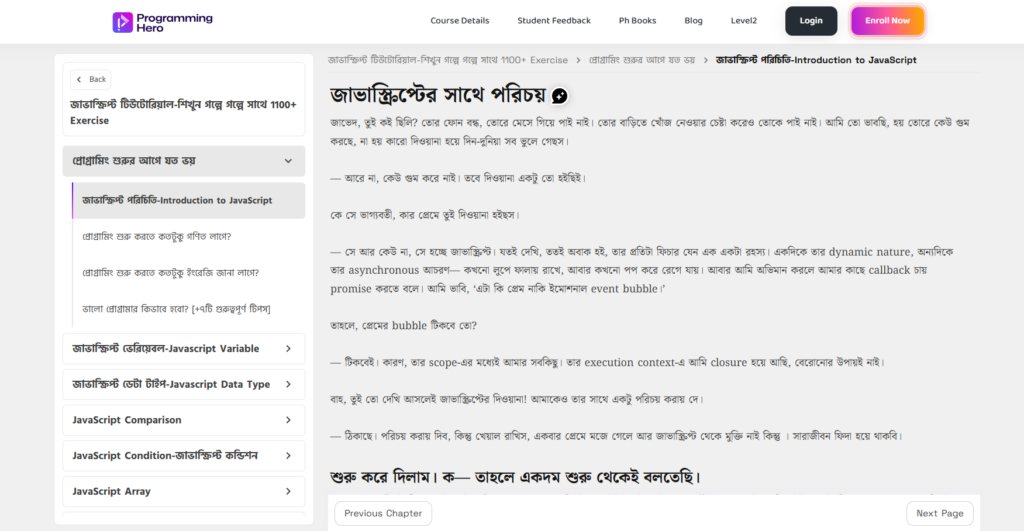Collapse the প্রোগ্রামিং শুরুর আগে যত ভয় section

(x=287, y=160)
